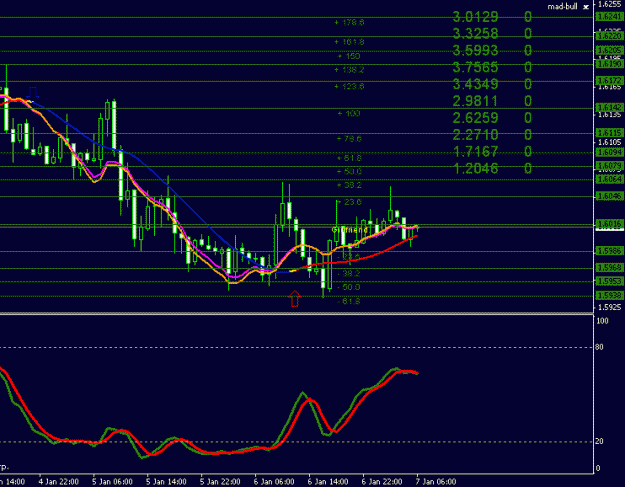Image resolution: width=625 pixels, height=487 pixels.
Task: Click the - 61.8 Fibonacci level label
Action: [x=349, y=302]
